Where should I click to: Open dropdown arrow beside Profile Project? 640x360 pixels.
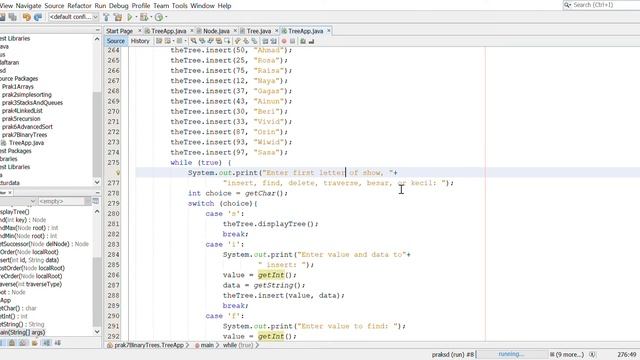coord(166,17)
